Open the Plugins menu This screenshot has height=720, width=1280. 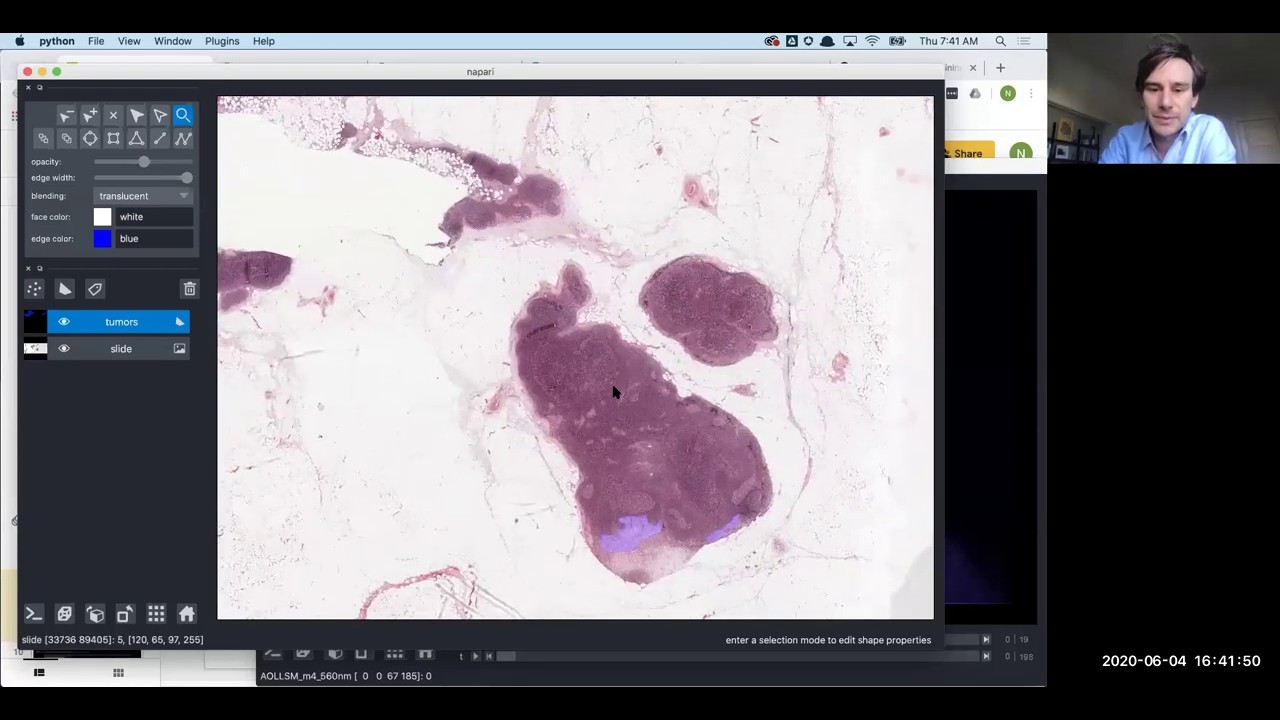point(222,41)
